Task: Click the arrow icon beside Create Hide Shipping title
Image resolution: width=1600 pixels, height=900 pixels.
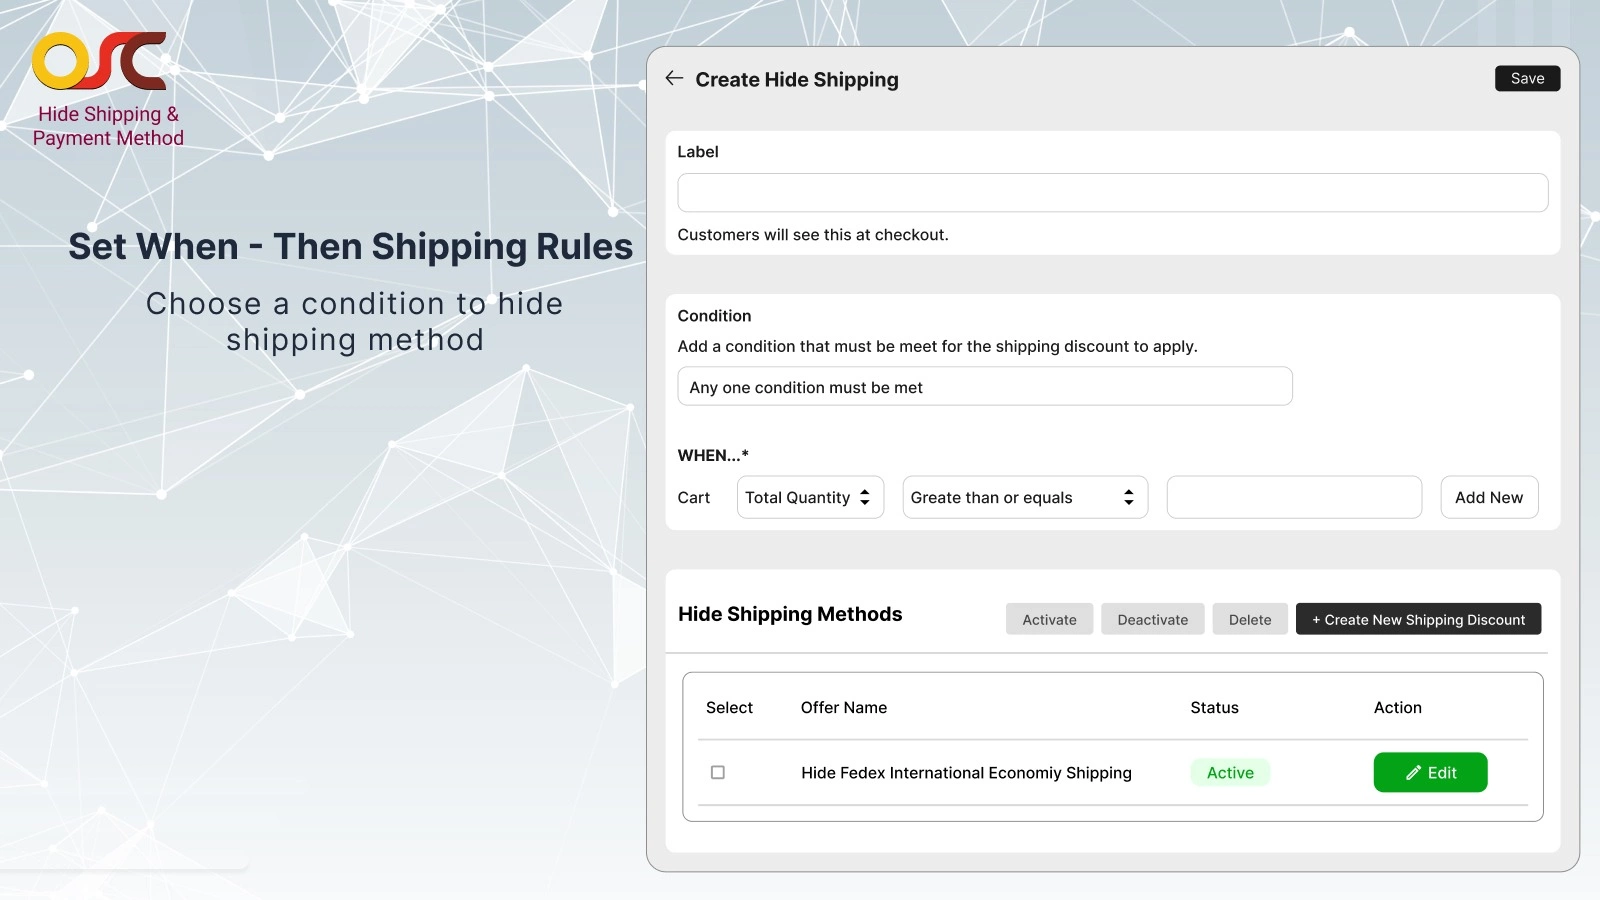Action: [x=674, y=79]
